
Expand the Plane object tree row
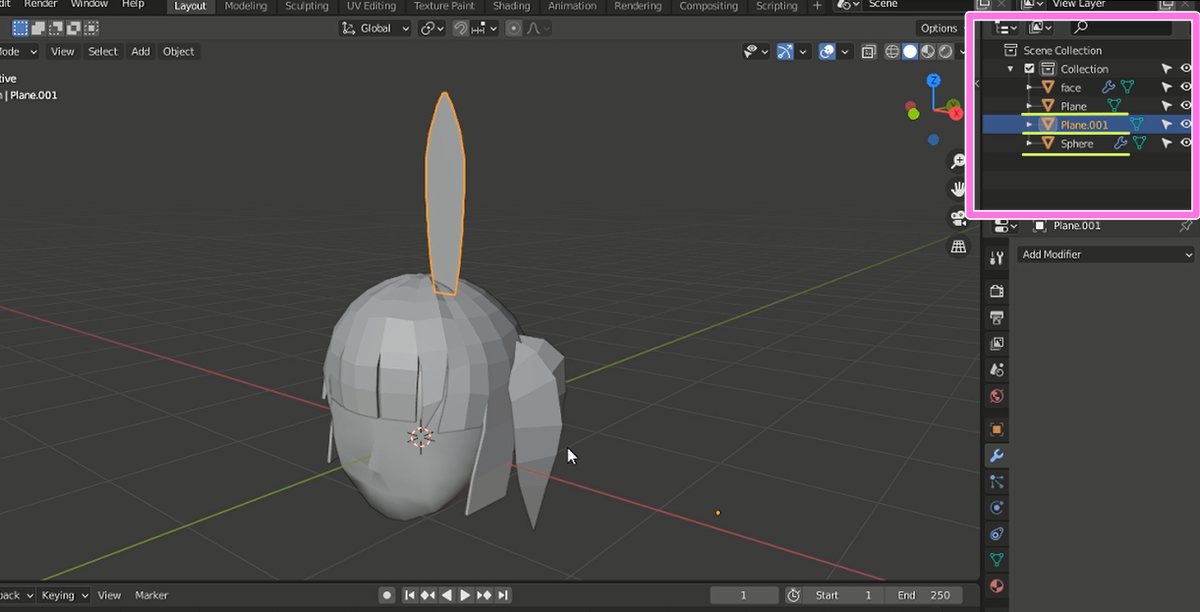tap(1029, 105)
